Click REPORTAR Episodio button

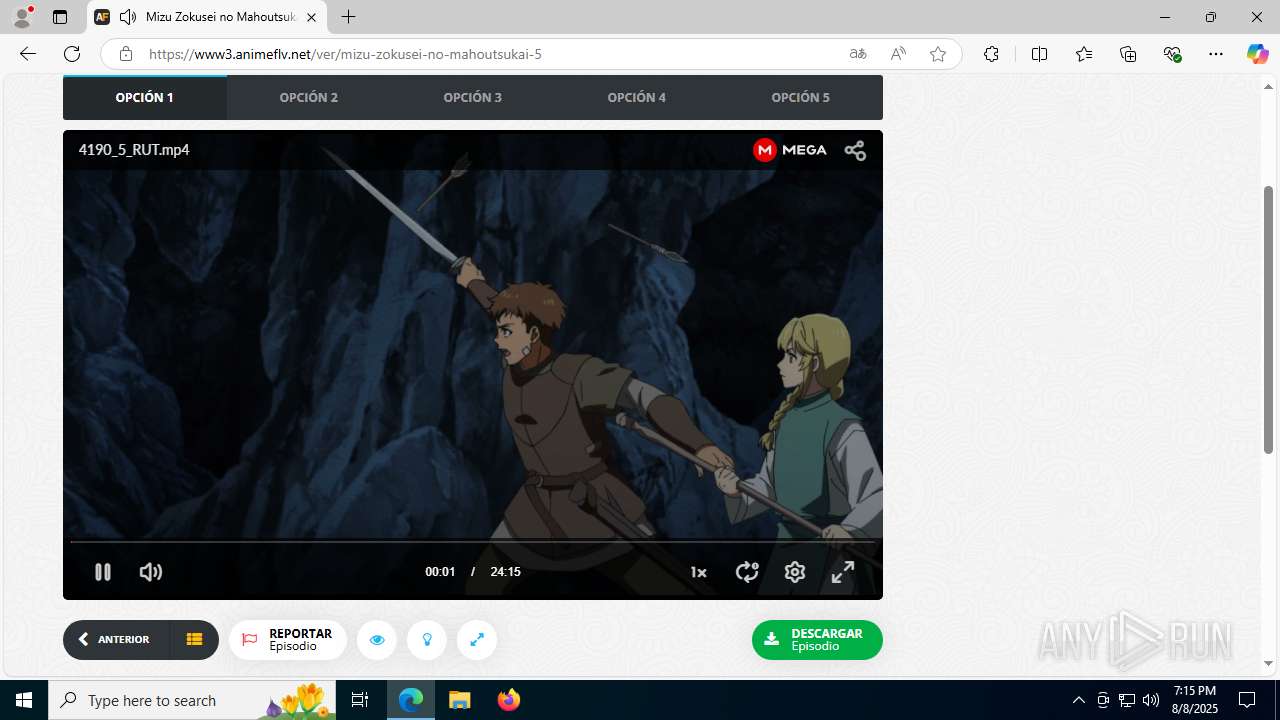pyautogui.click(x=288, y=640)
